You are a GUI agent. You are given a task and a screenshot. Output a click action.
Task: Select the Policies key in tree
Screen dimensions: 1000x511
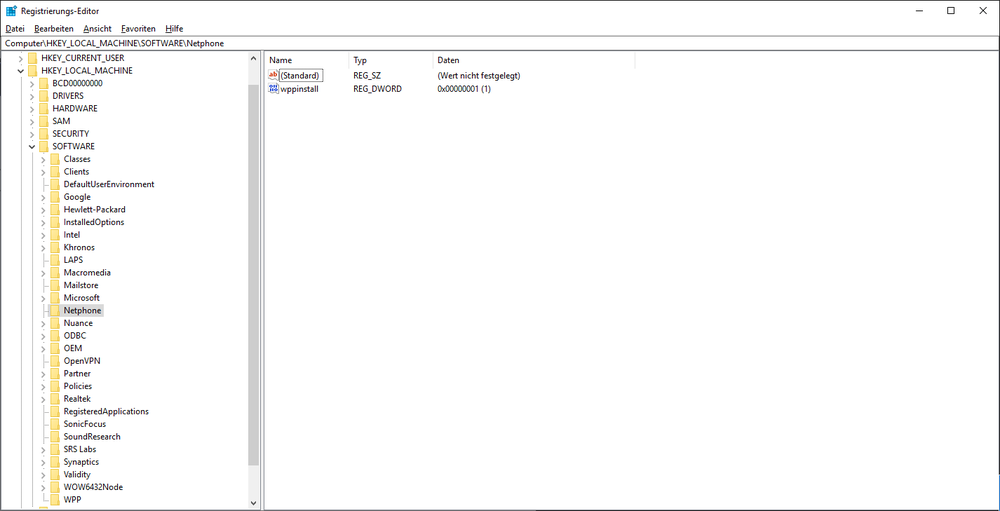77,386
